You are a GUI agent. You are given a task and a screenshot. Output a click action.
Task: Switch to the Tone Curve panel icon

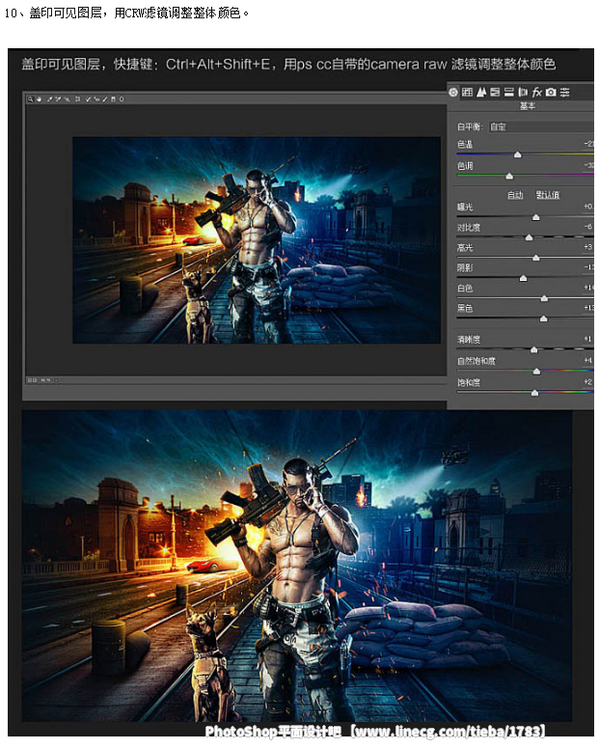pos(467,92)
